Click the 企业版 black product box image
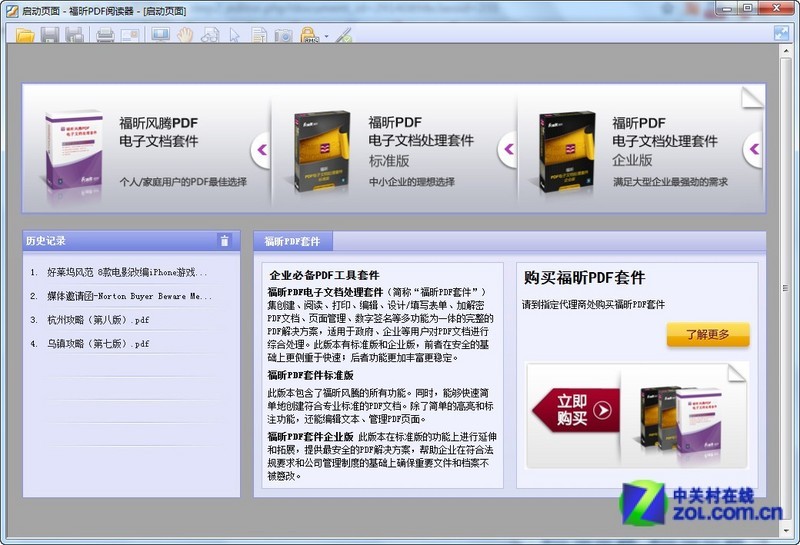 pyautogui.click(x=567, y=152)
